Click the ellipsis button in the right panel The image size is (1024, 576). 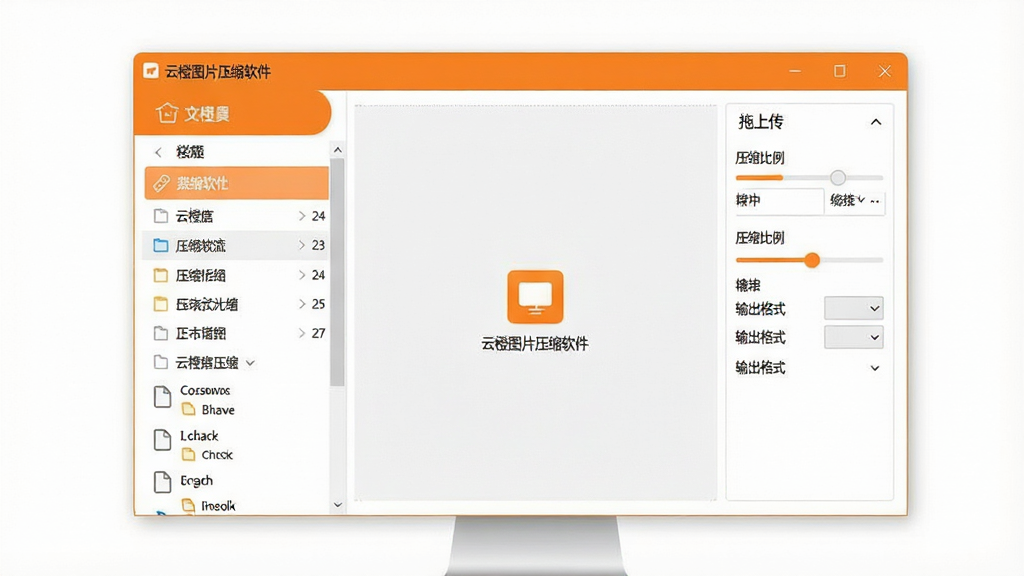pos(875,201)
